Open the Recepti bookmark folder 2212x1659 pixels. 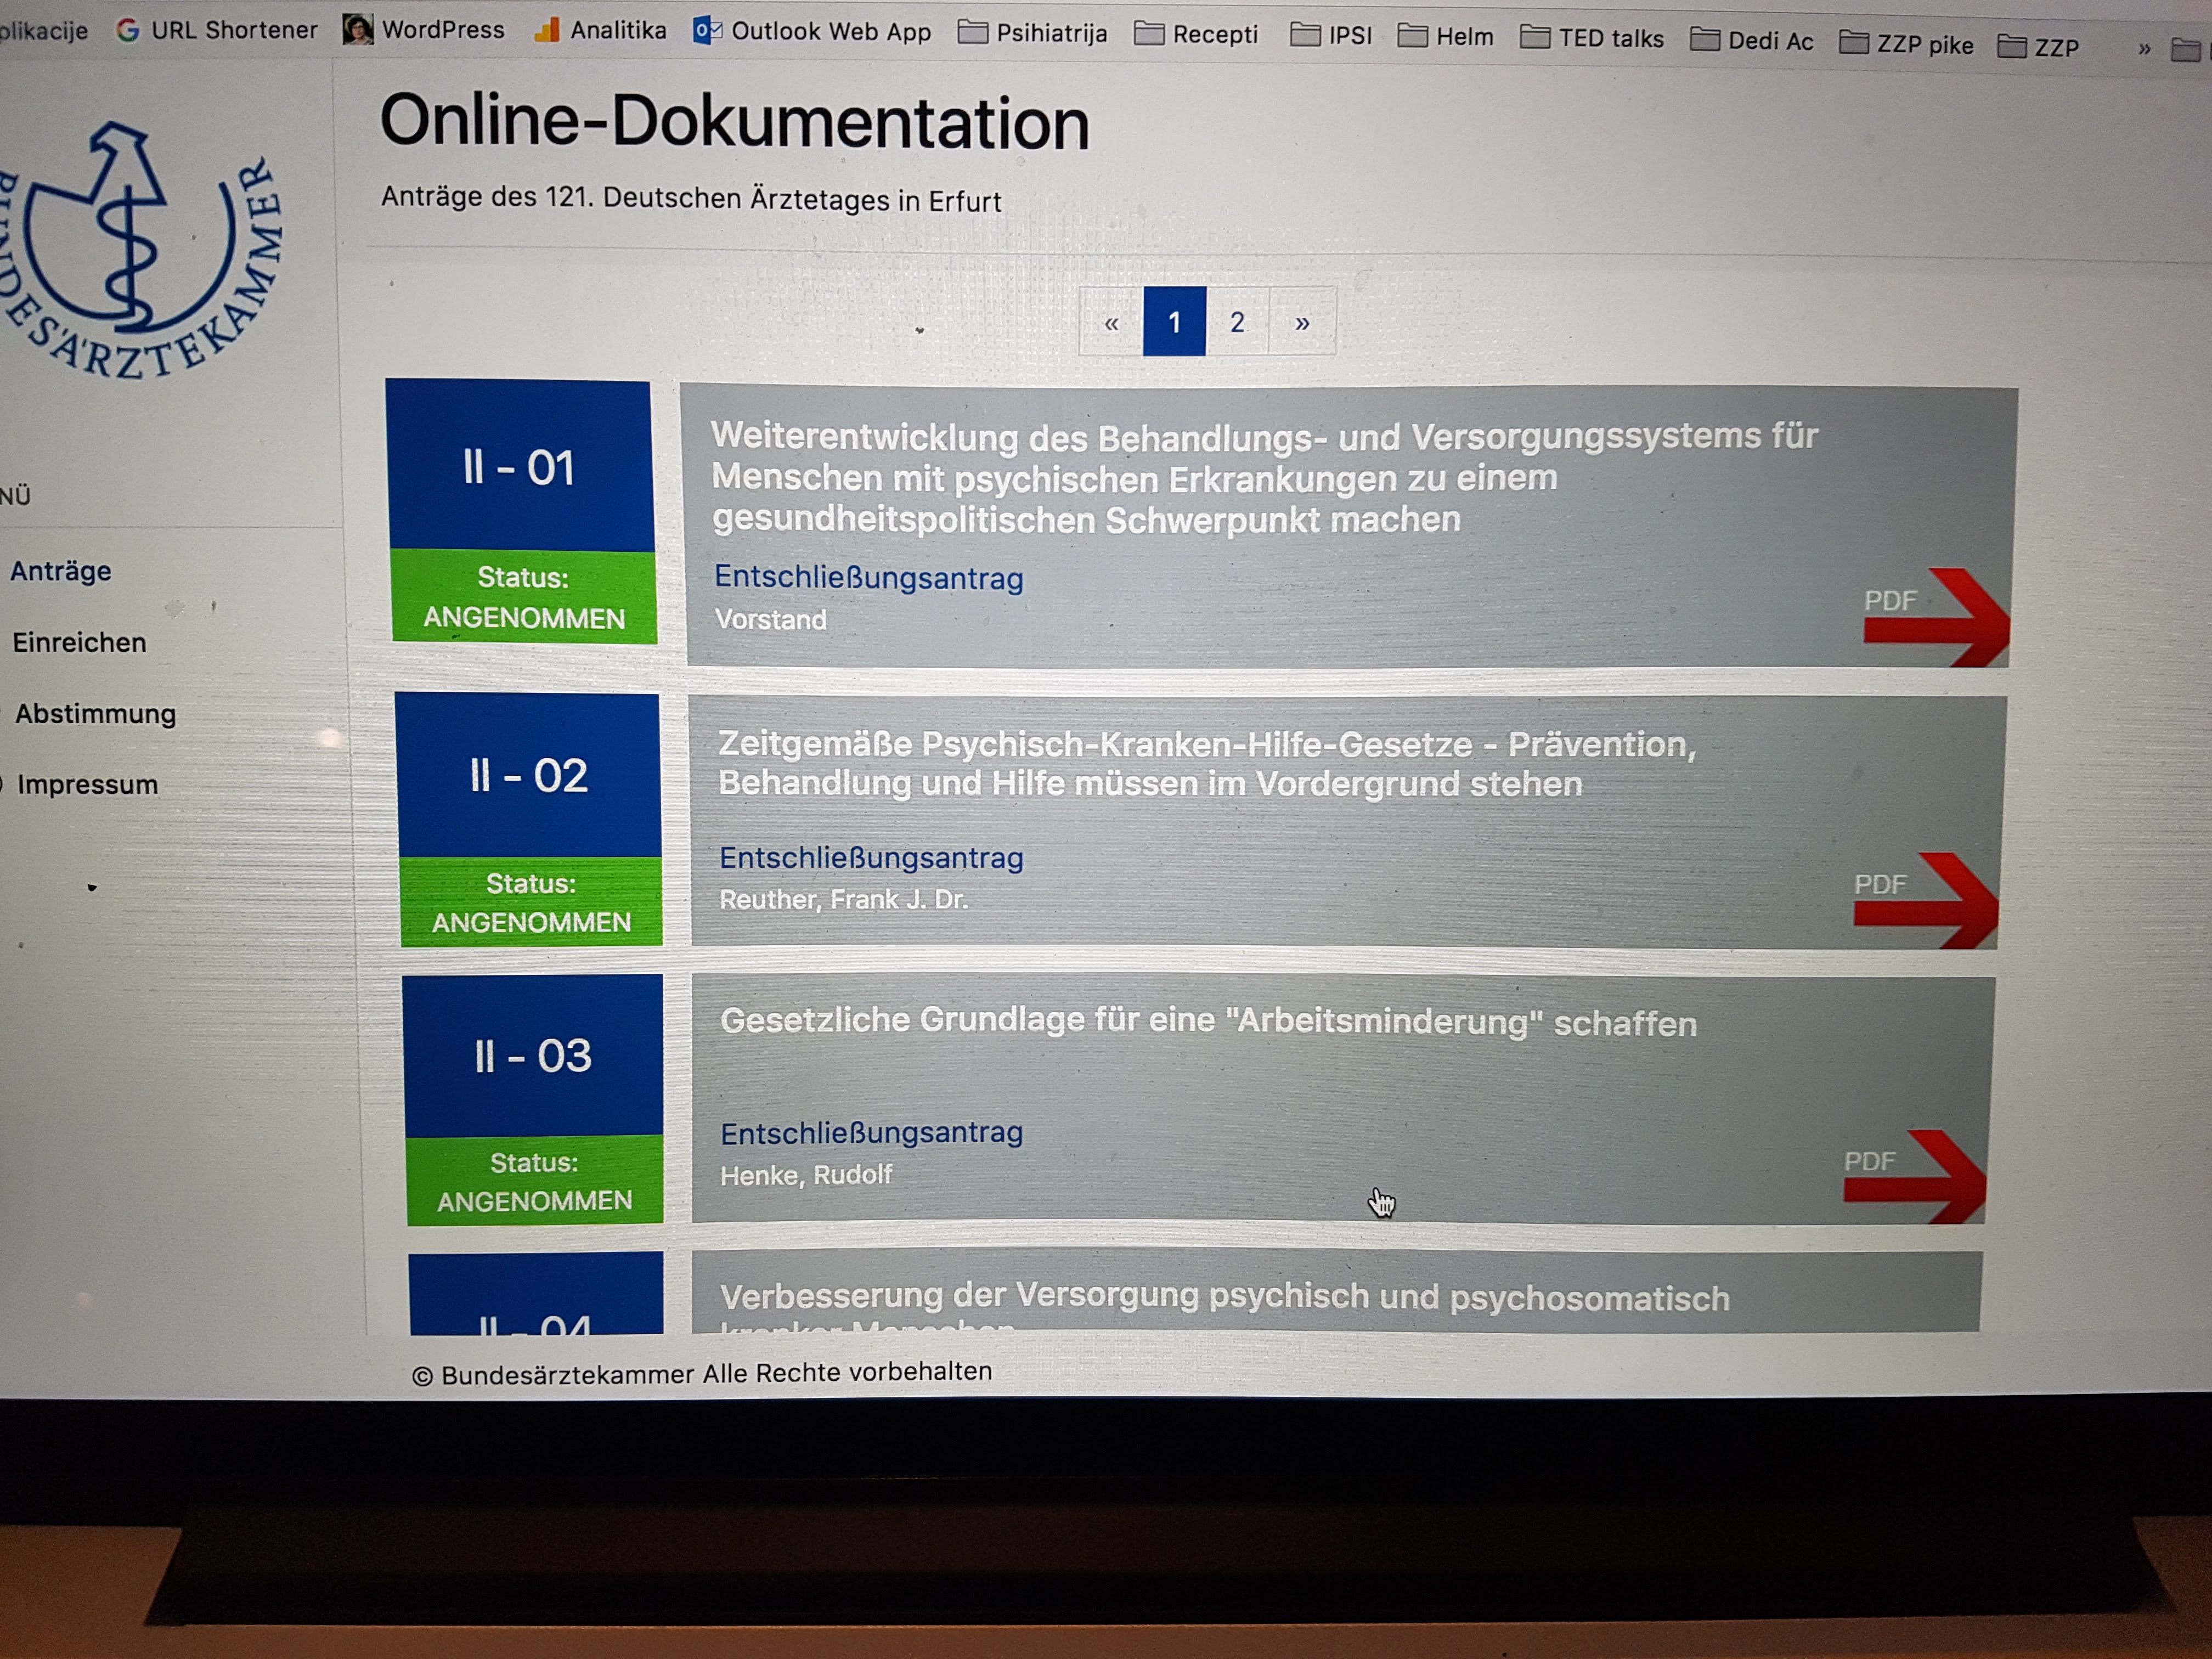1196,35
